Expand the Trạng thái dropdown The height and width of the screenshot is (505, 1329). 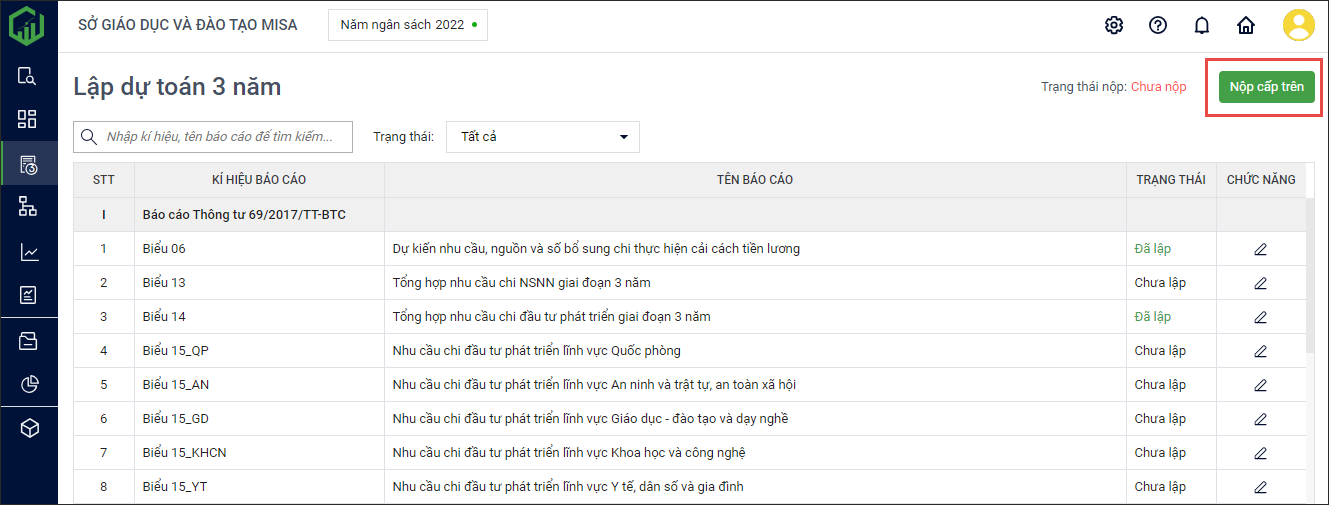coord(542,137)
